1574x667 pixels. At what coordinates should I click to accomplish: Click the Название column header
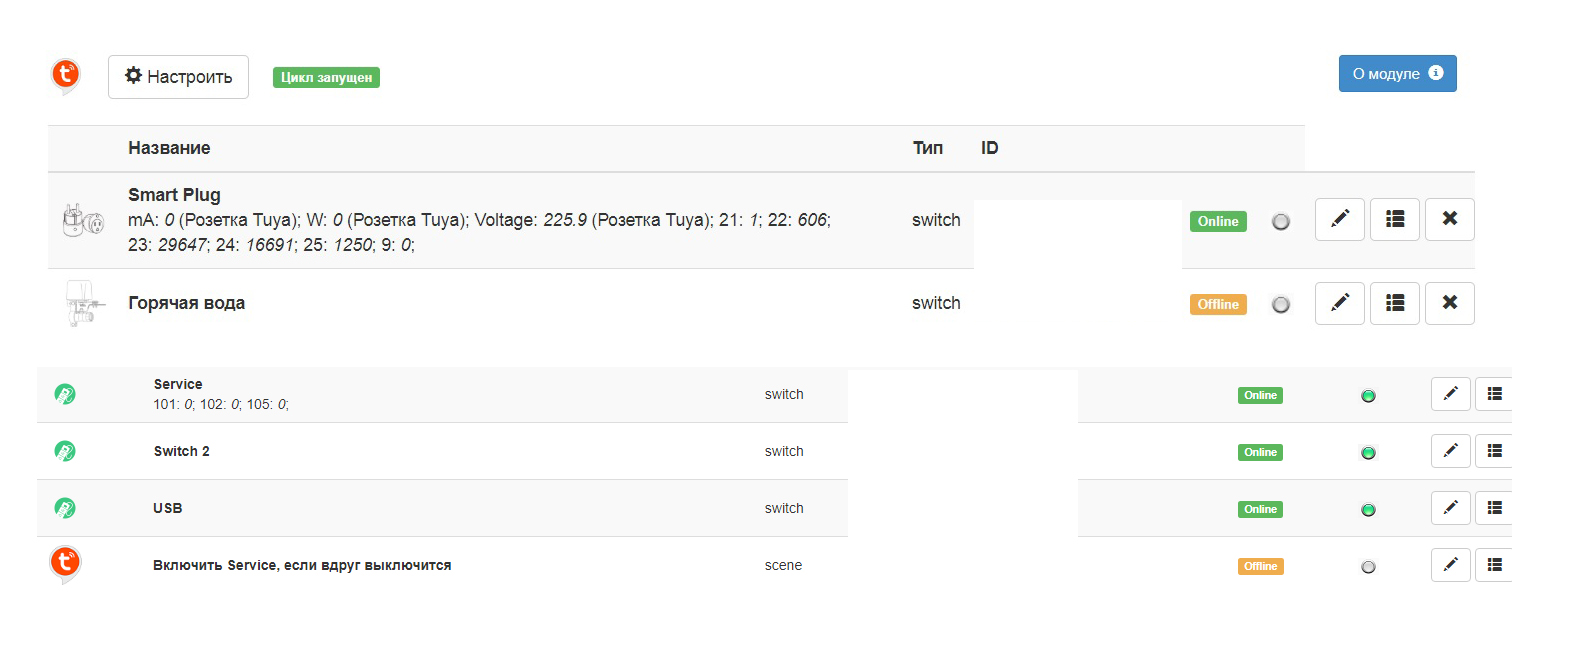pyautogui.click(x=169, y=148)
